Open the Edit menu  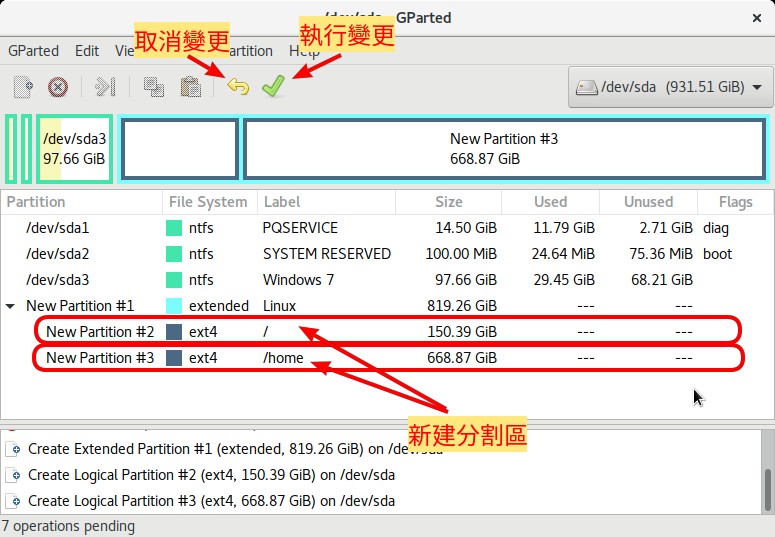coord(87,50)
